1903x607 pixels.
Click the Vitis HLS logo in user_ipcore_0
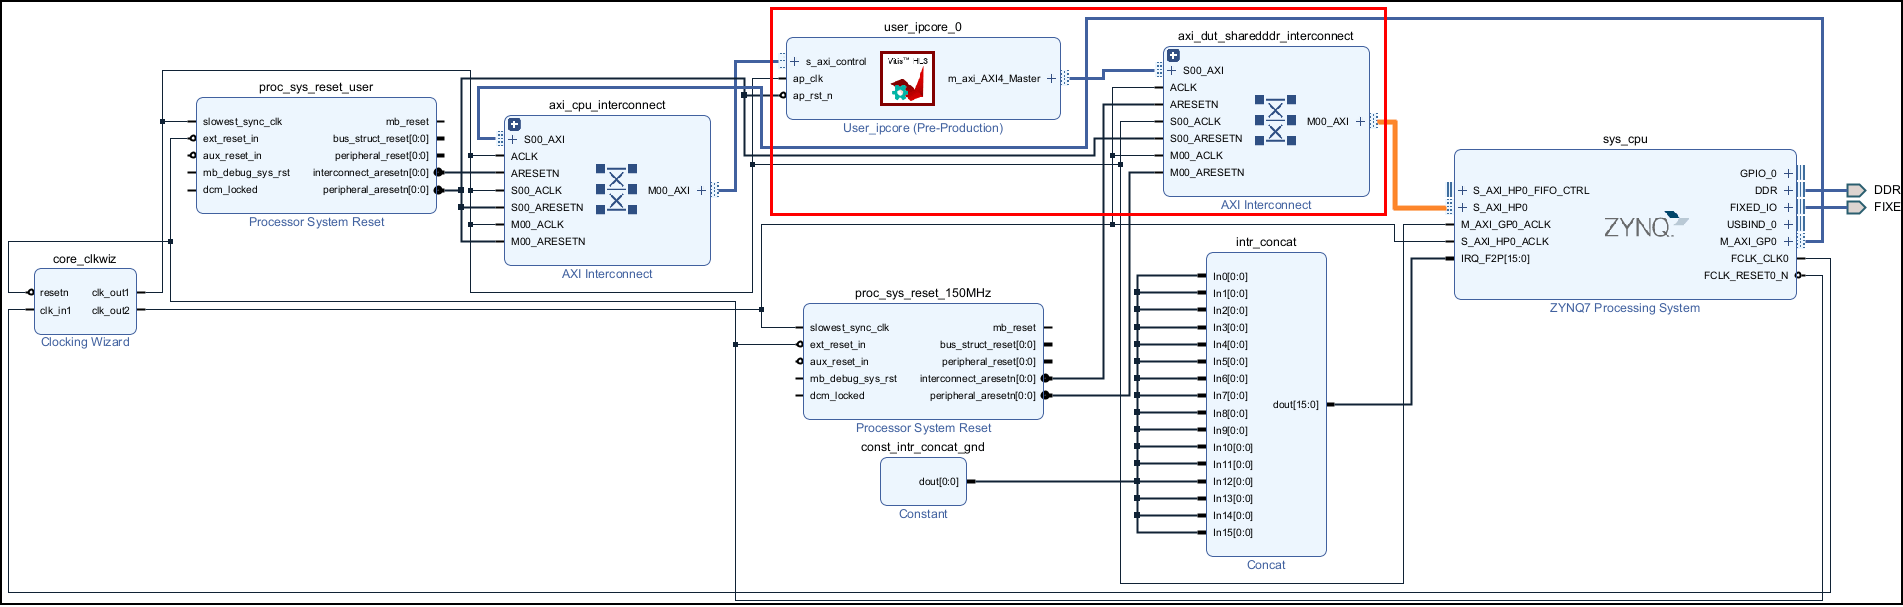[907, 79]
